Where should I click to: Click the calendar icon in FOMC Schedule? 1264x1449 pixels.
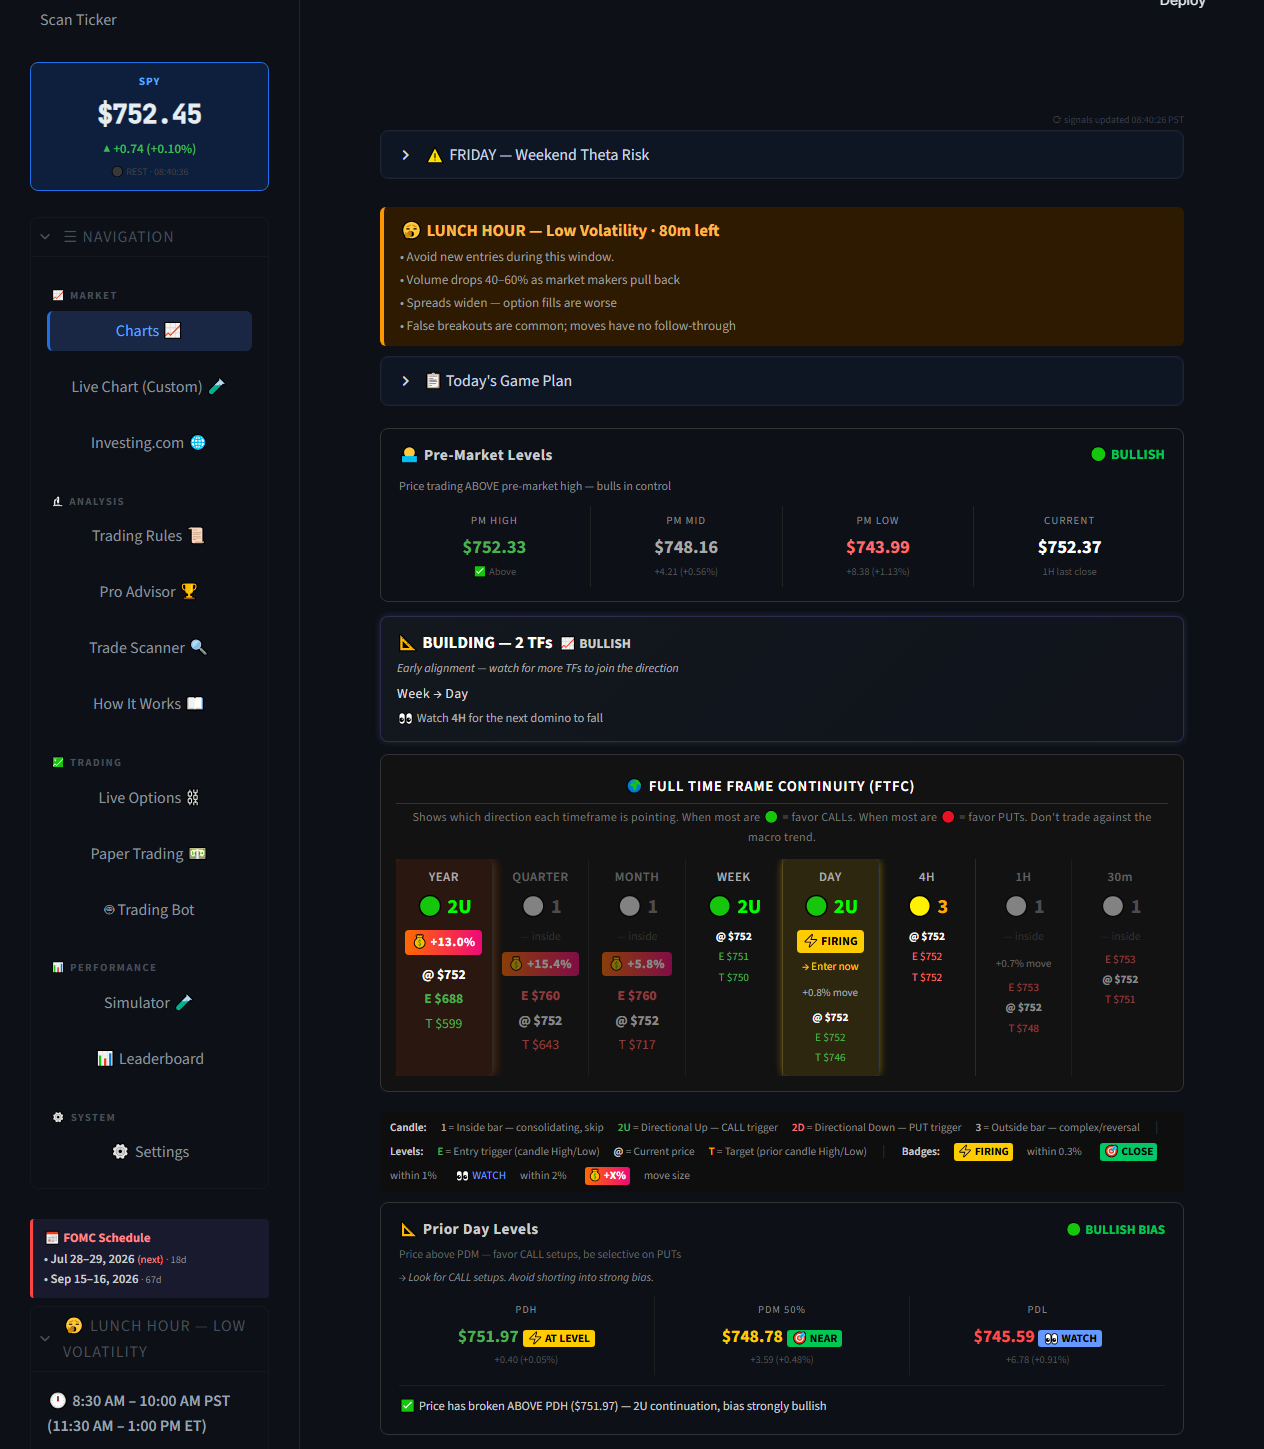click(52, 1238)
